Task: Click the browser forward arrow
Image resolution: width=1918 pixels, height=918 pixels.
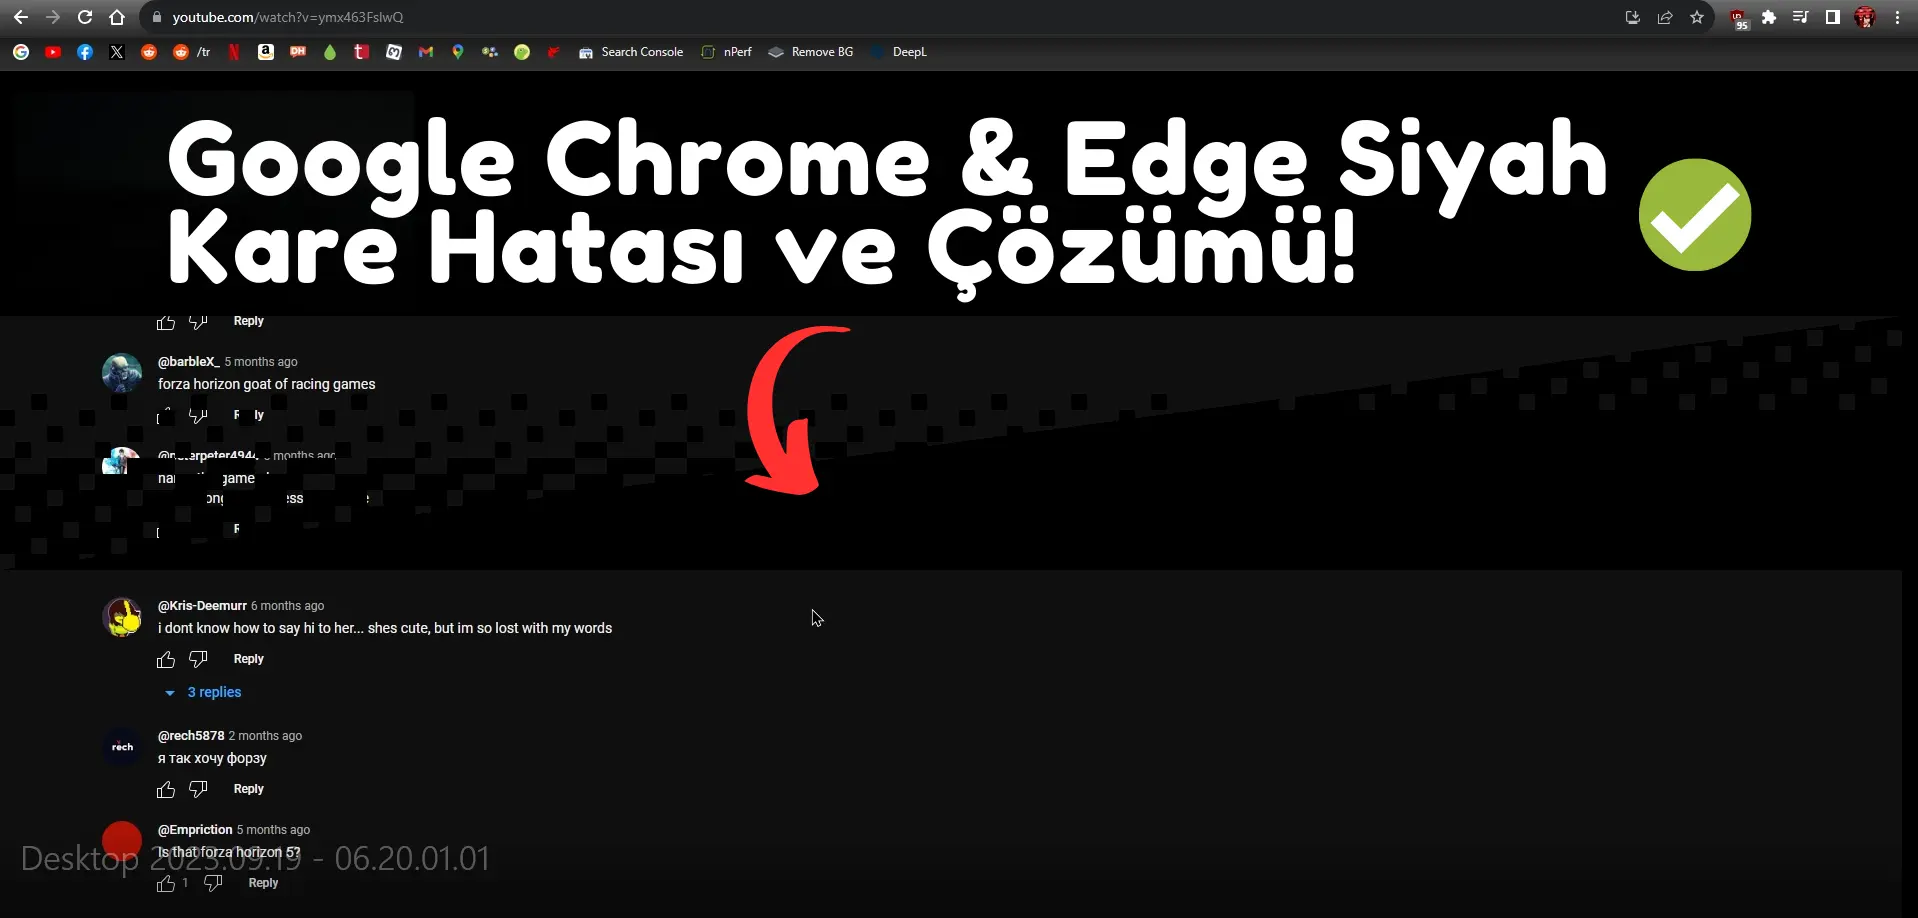Action: [53, 17]
